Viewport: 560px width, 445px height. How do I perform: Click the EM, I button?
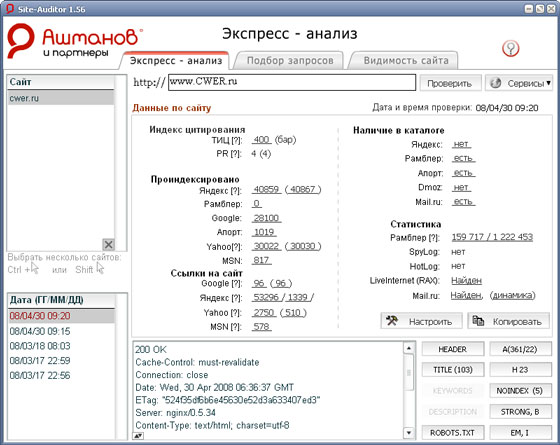point(520,432)
